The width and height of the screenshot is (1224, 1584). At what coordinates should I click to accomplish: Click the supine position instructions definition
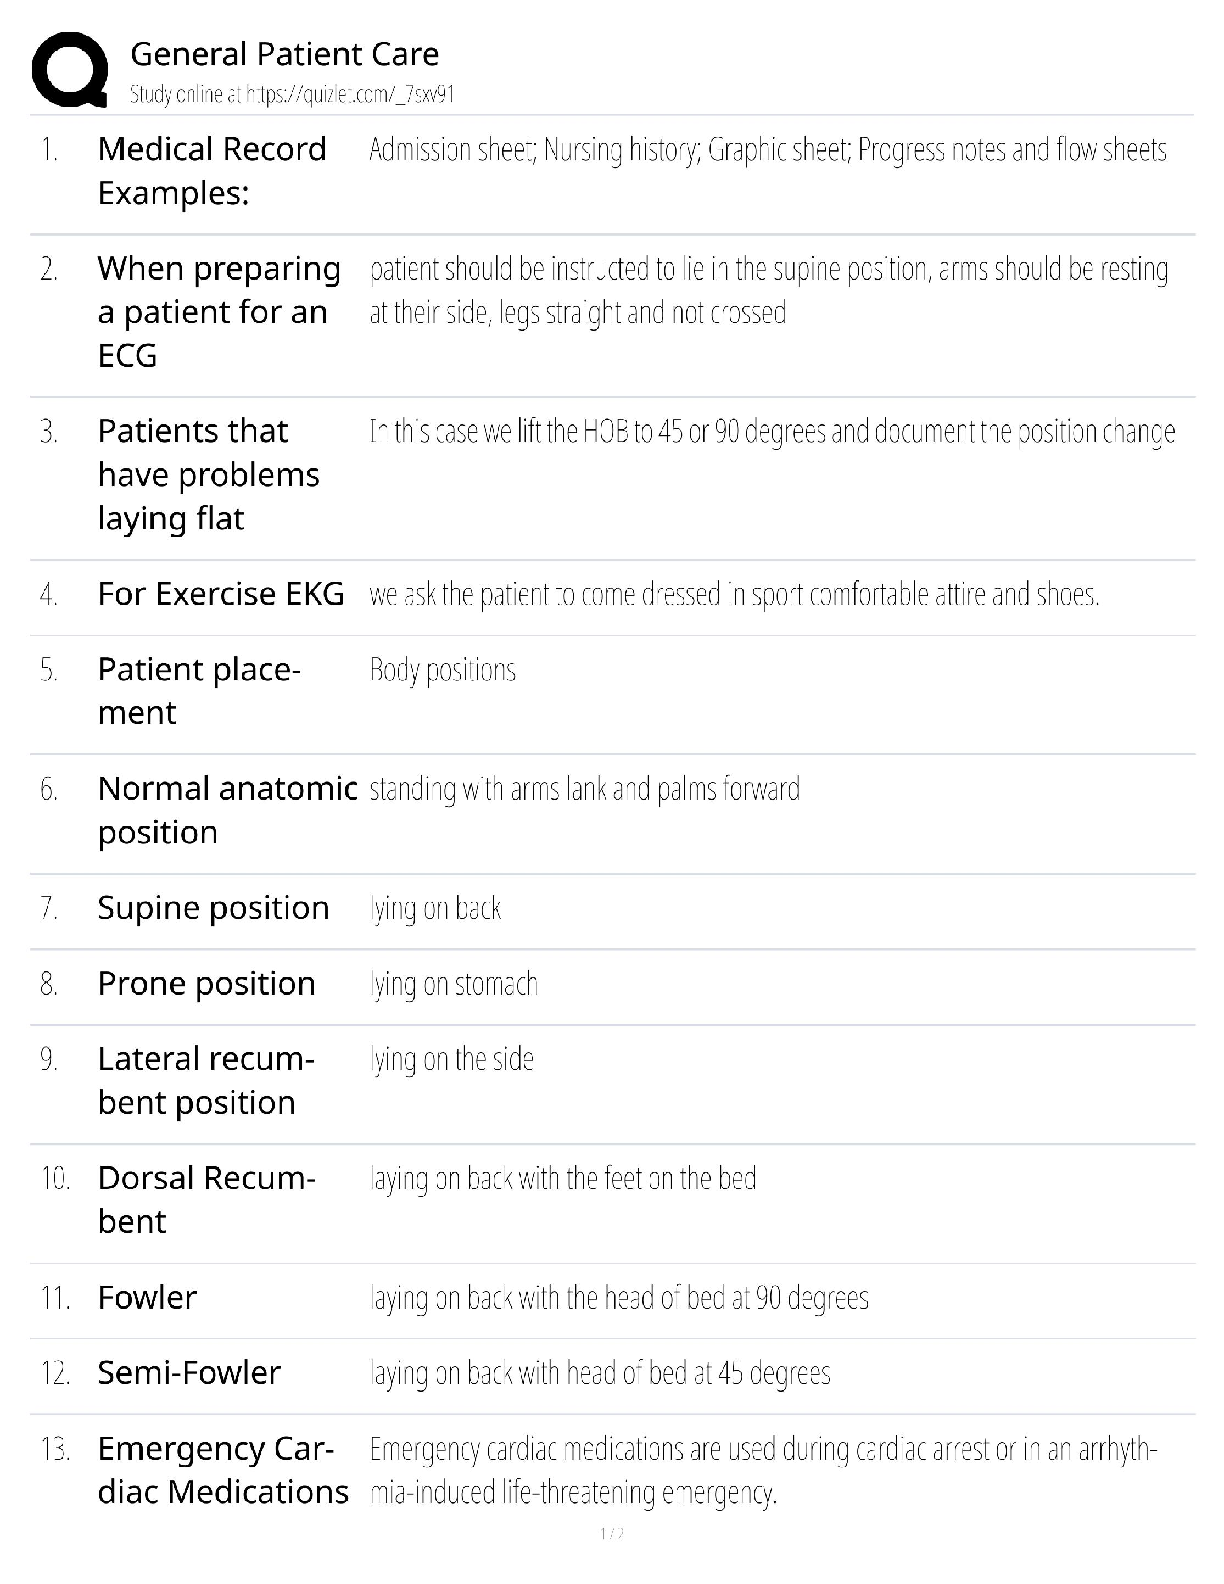(x=768, y=291)
